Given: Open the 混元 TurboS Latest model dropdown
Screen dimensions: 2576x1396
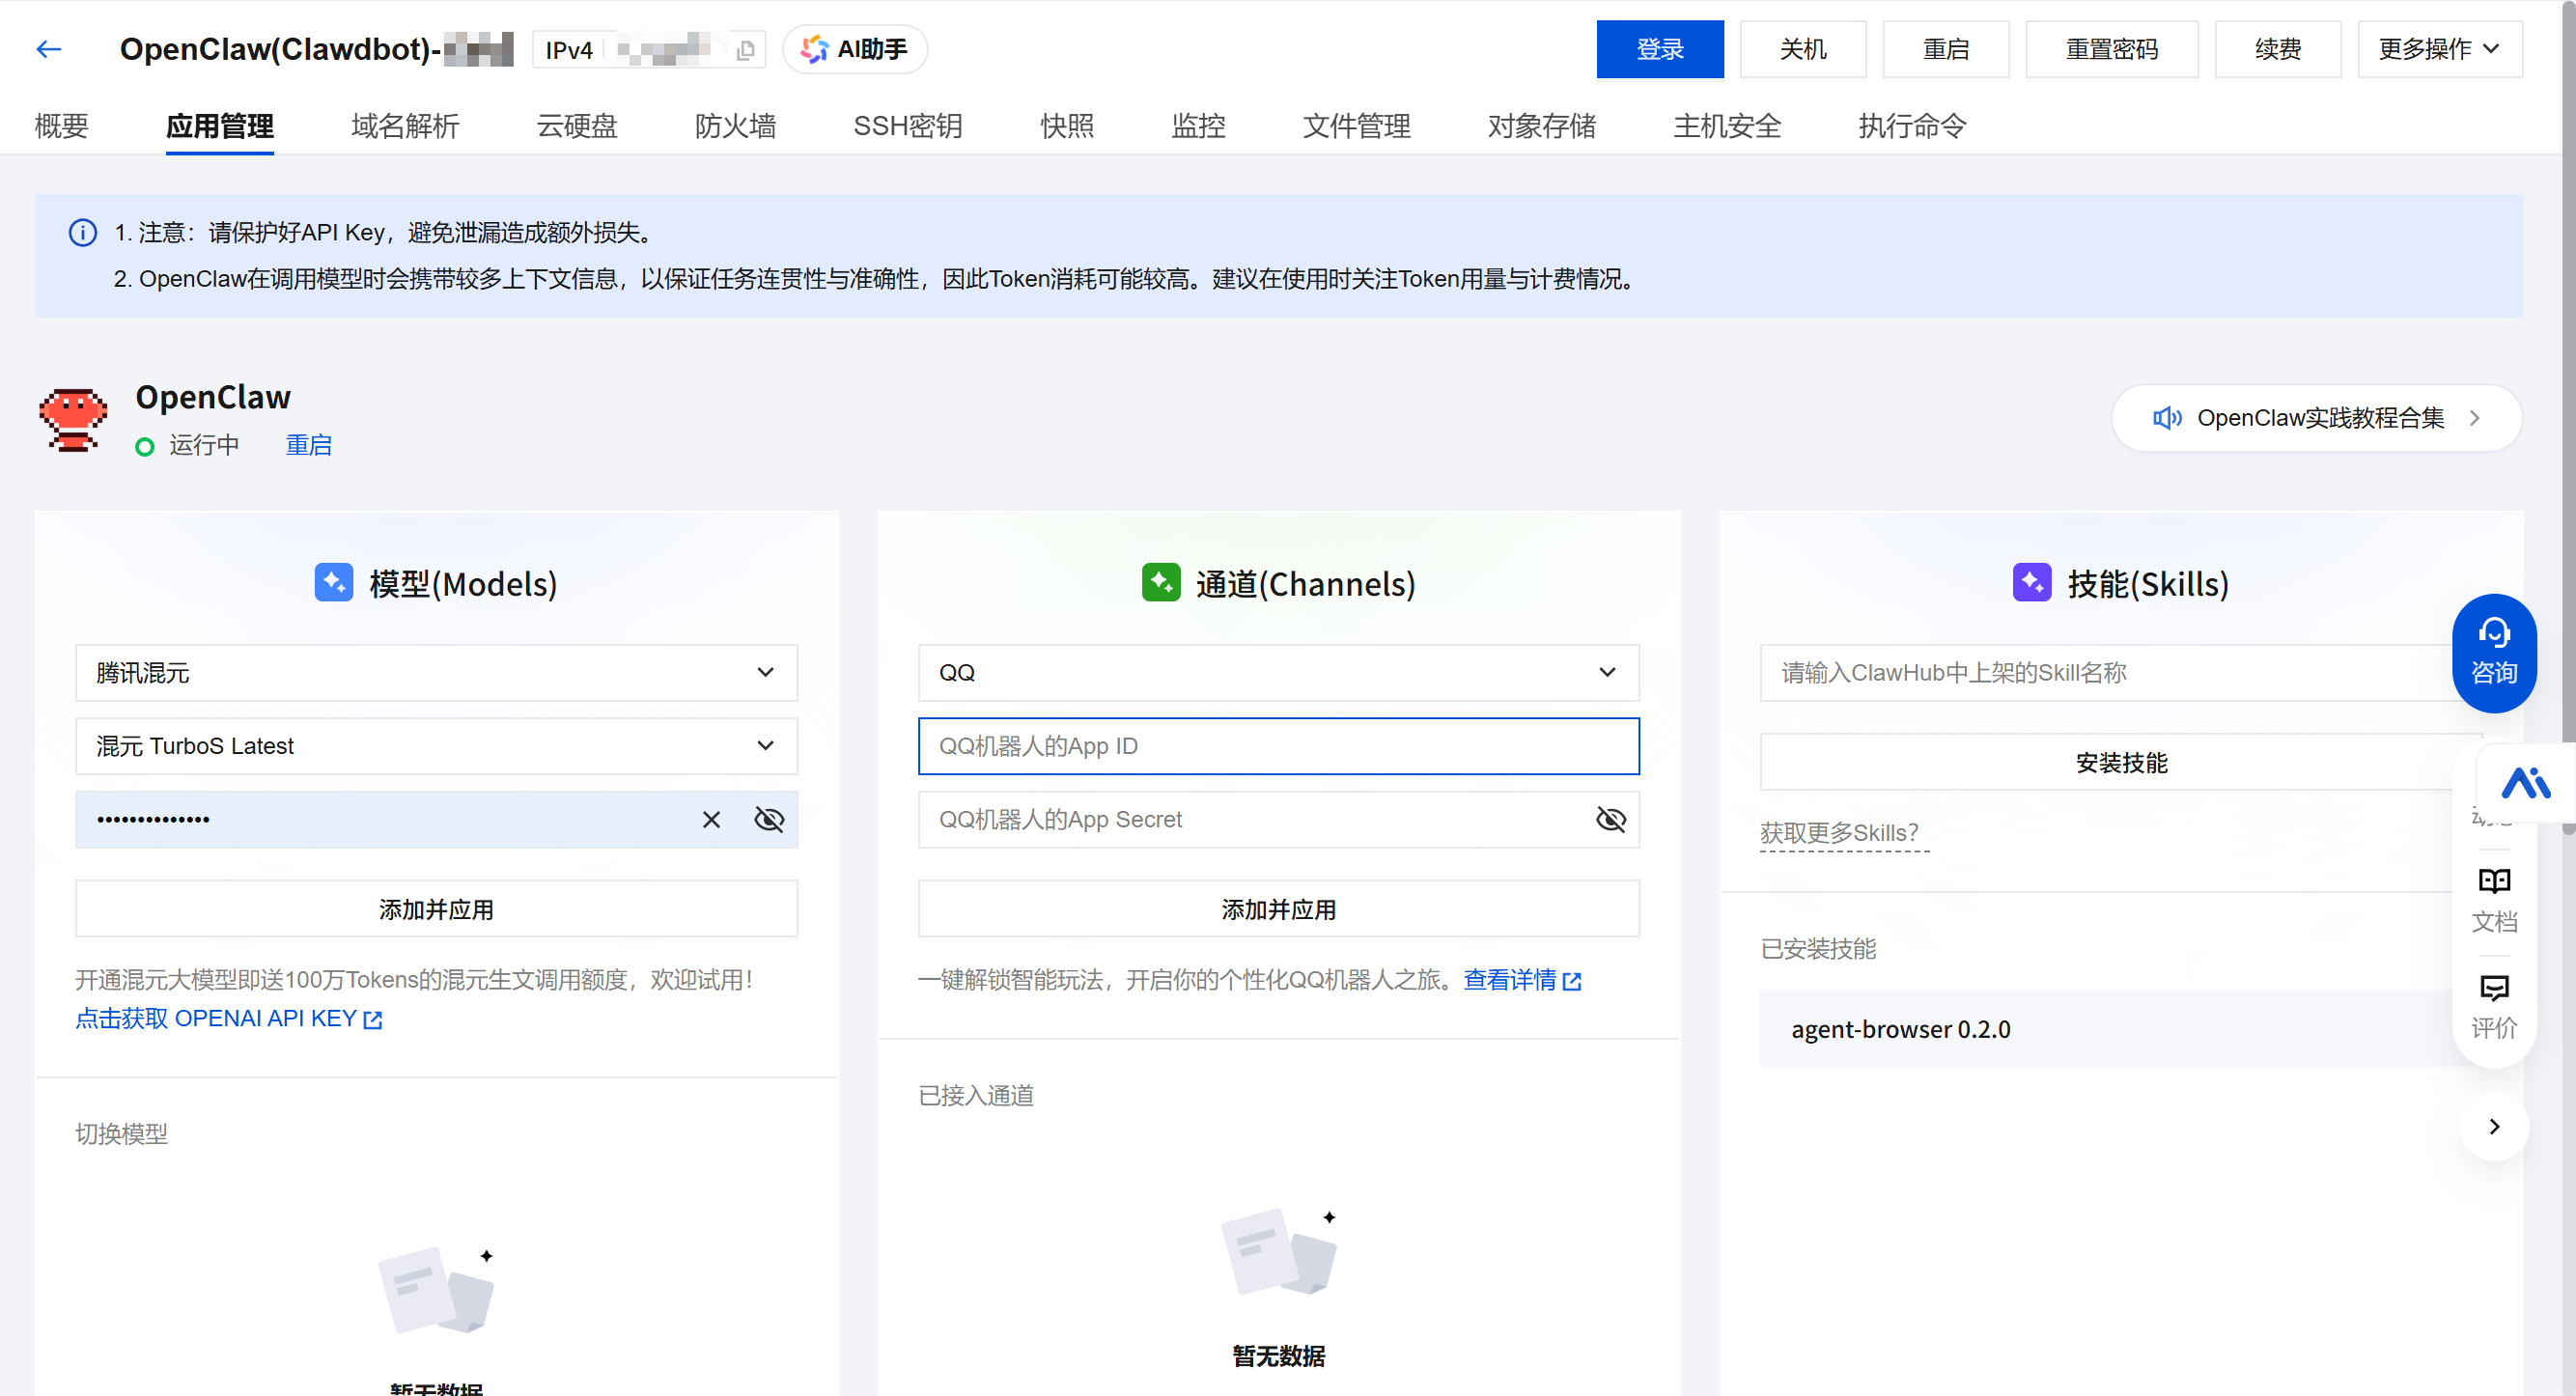Looking at the screenshot, I should (436, 746).
